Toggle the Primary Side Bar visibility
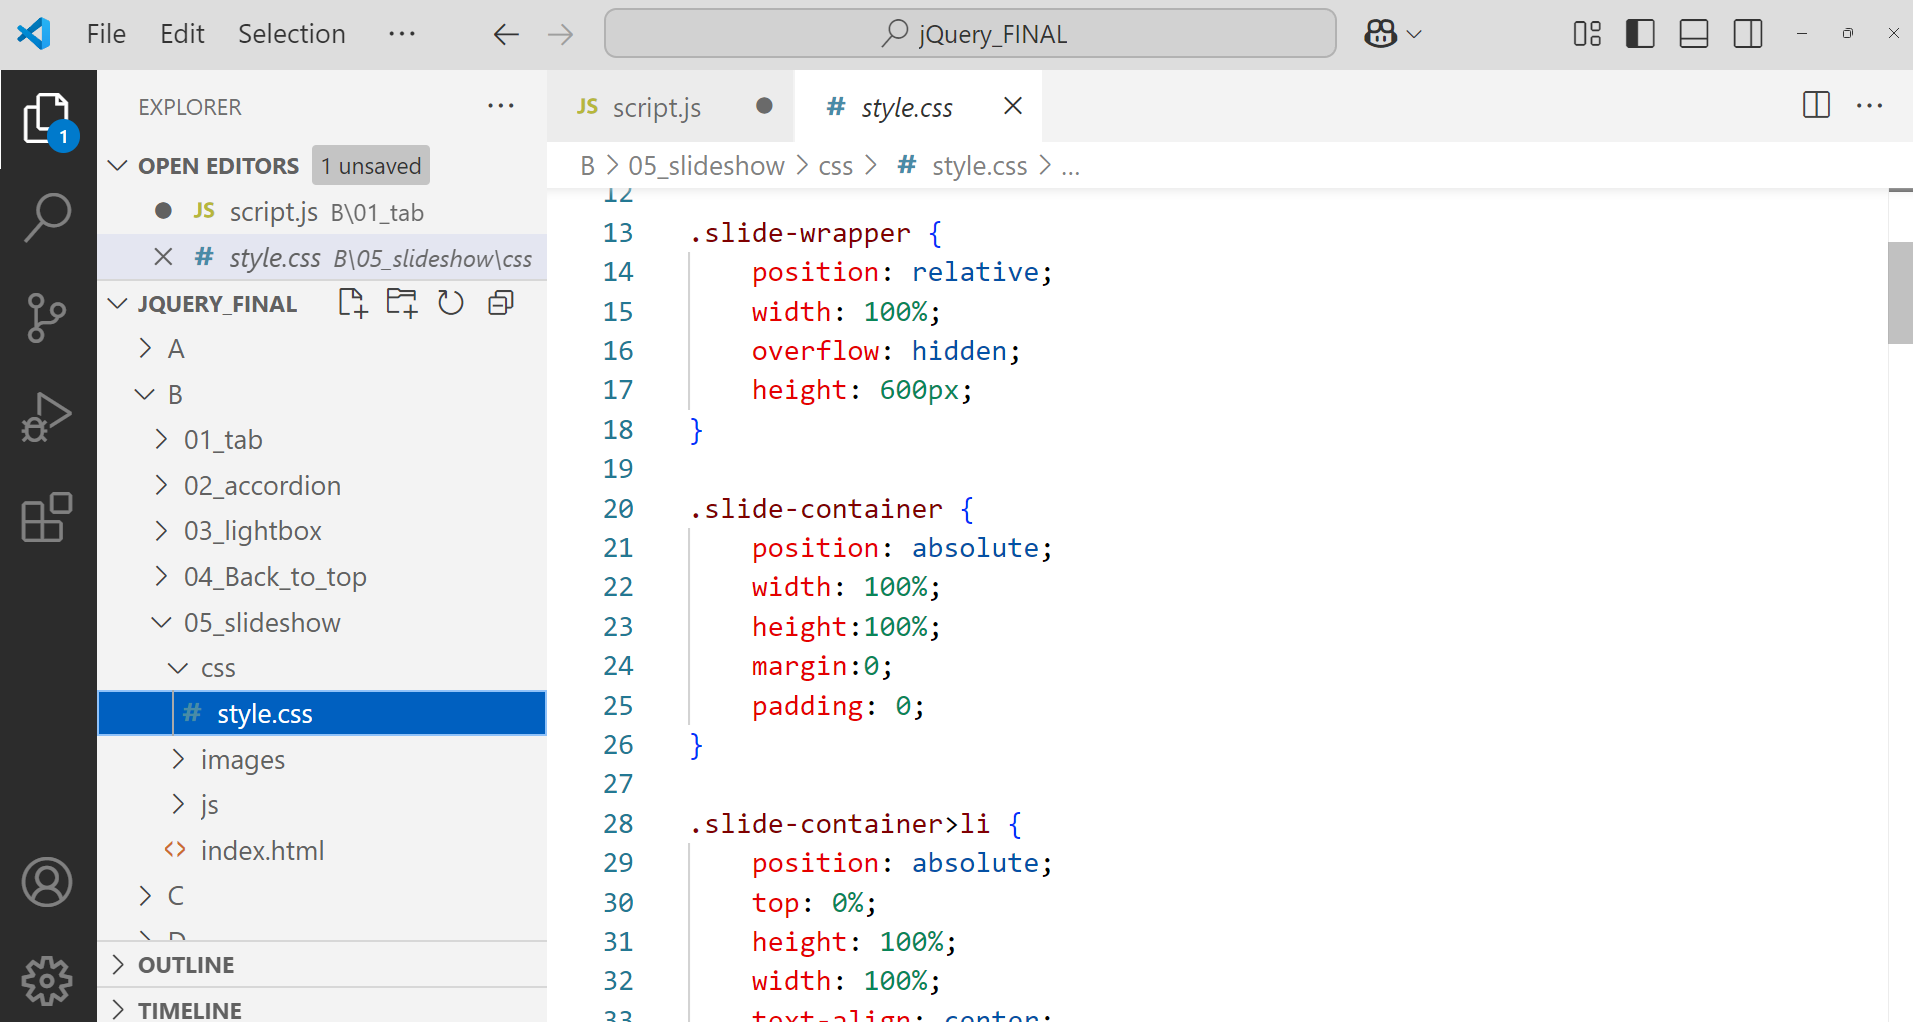 pos(1639,33)
